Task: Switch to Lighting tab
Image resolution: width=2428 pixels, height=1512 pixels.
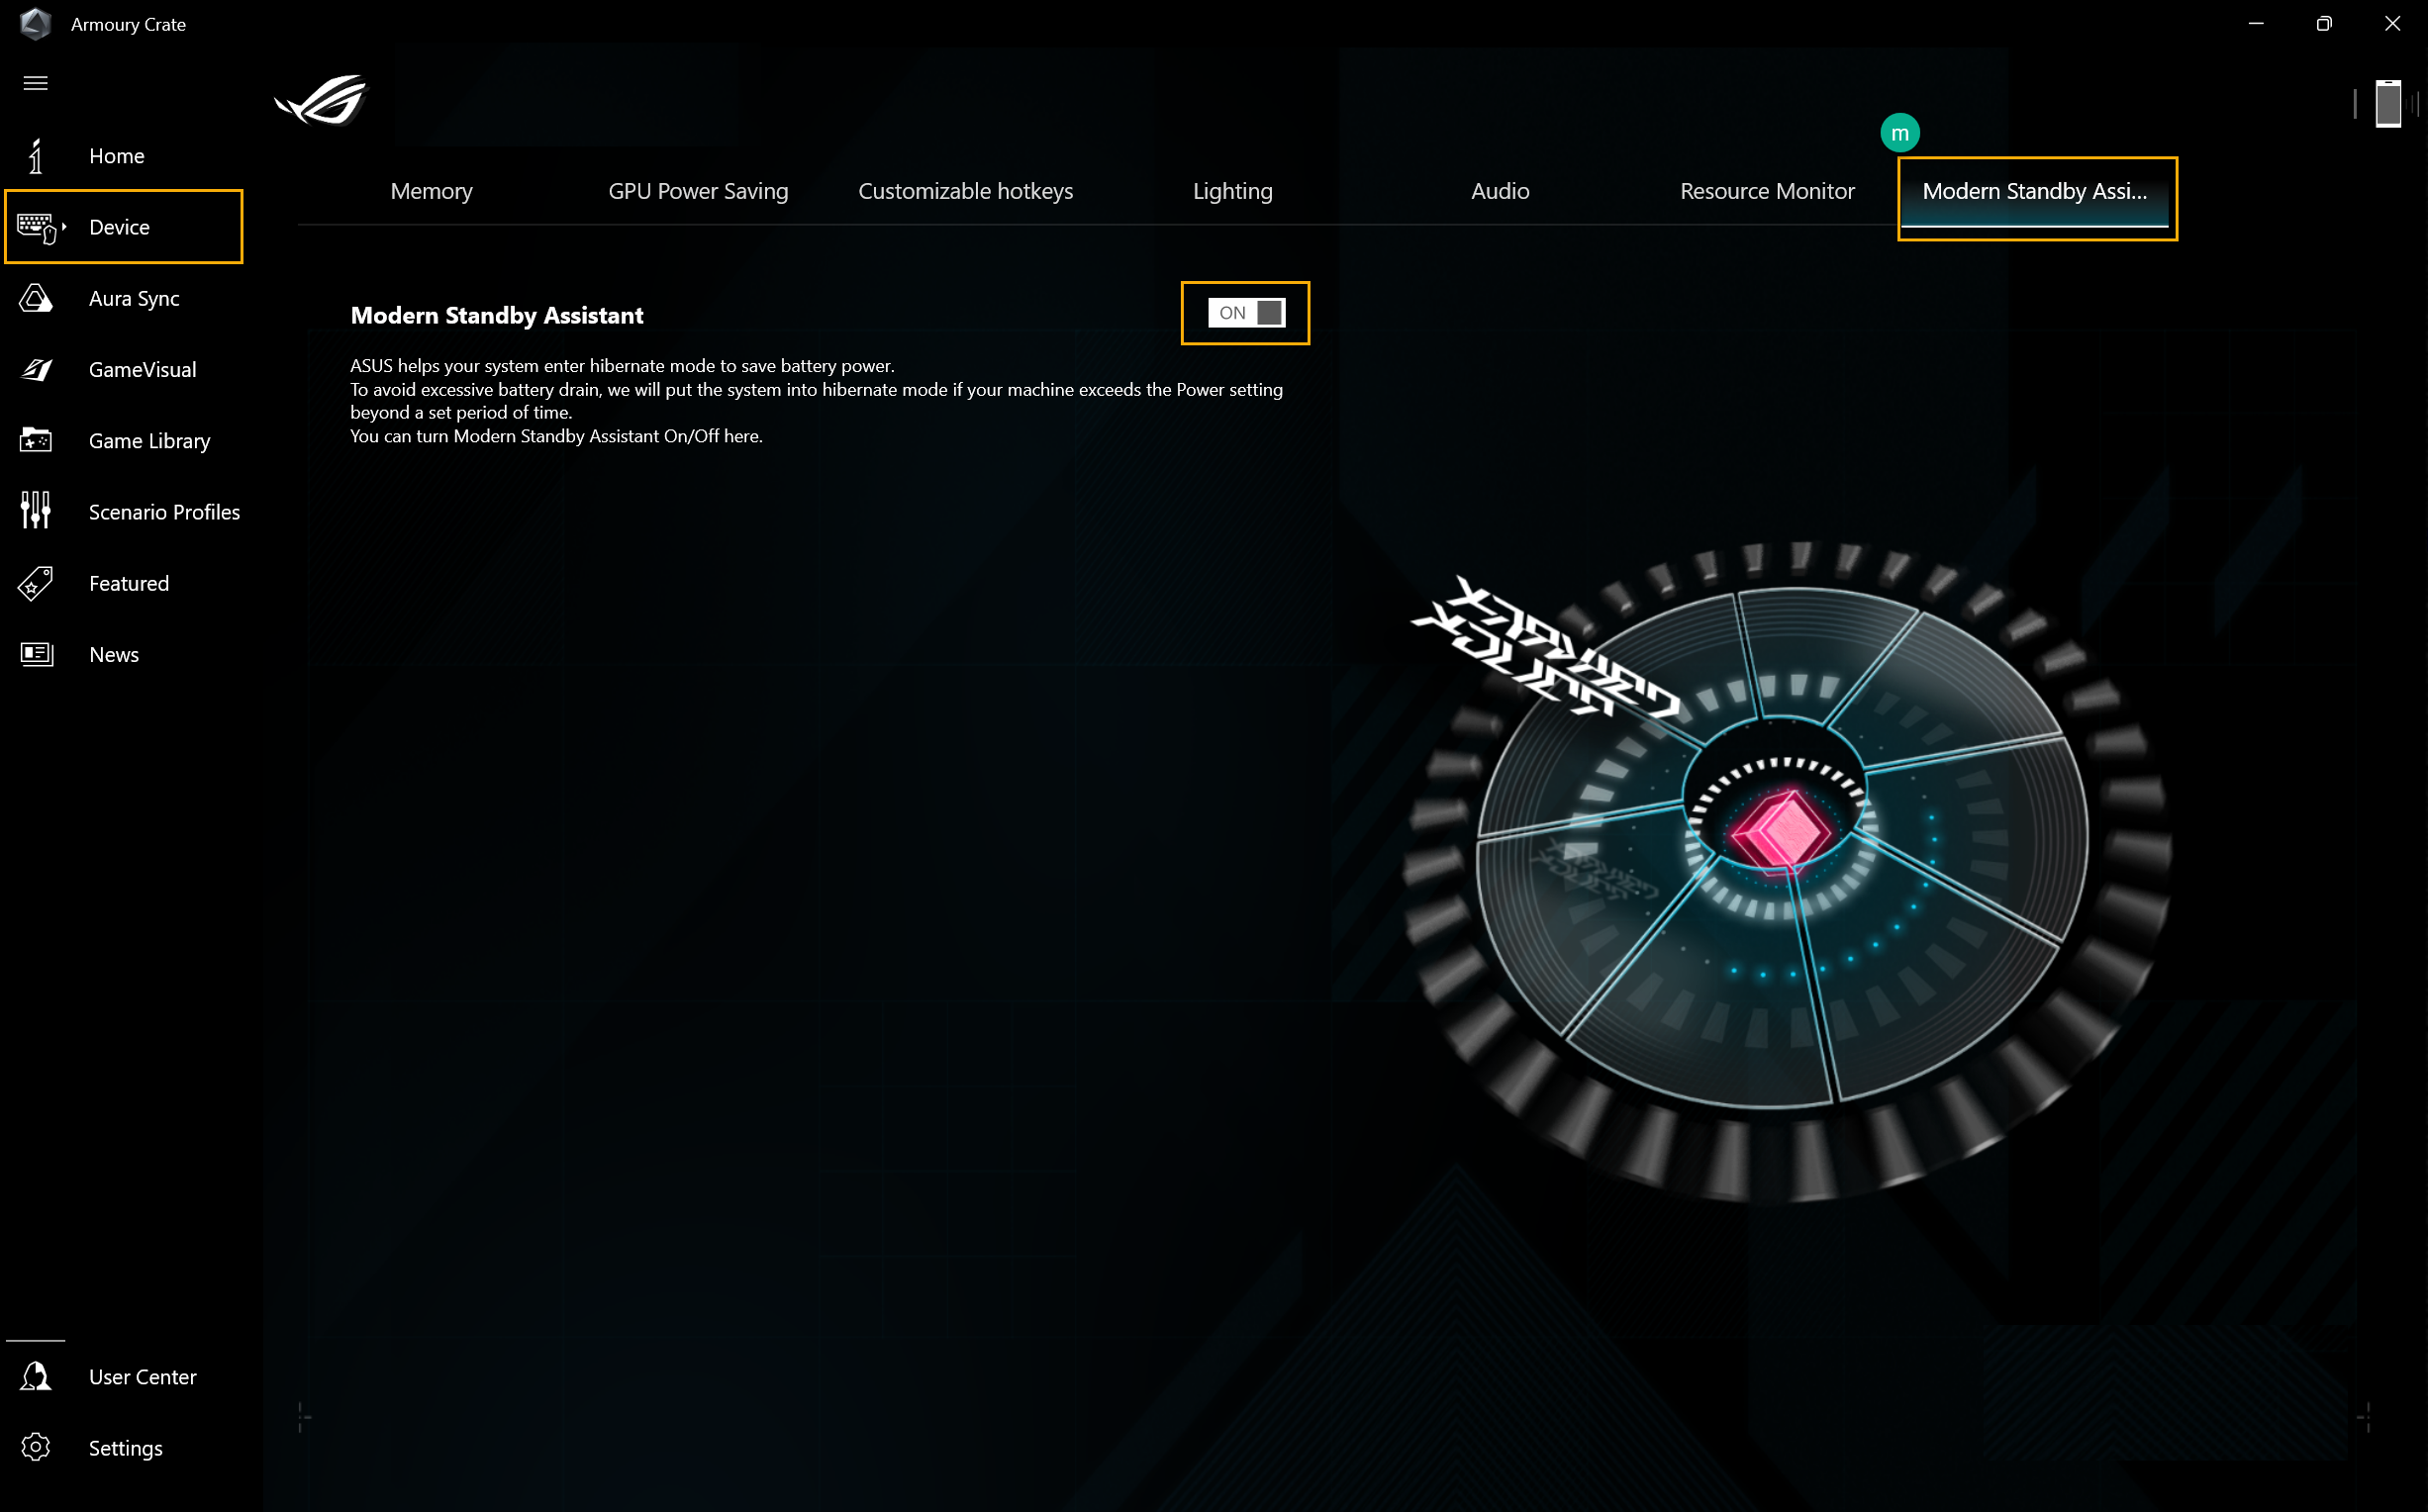Action: click(x=1231, y=192)
